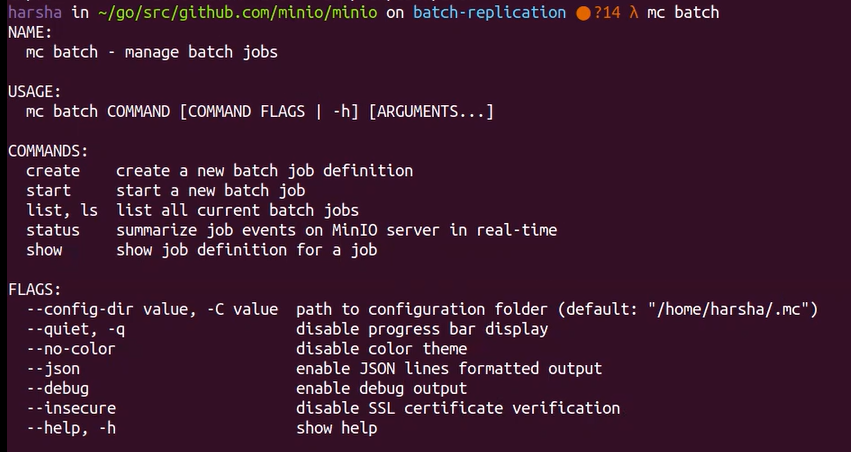The width and height of the screenshot is (851, 452).
Task: Click the 'show help' description
Action: [x=336, y=428]
